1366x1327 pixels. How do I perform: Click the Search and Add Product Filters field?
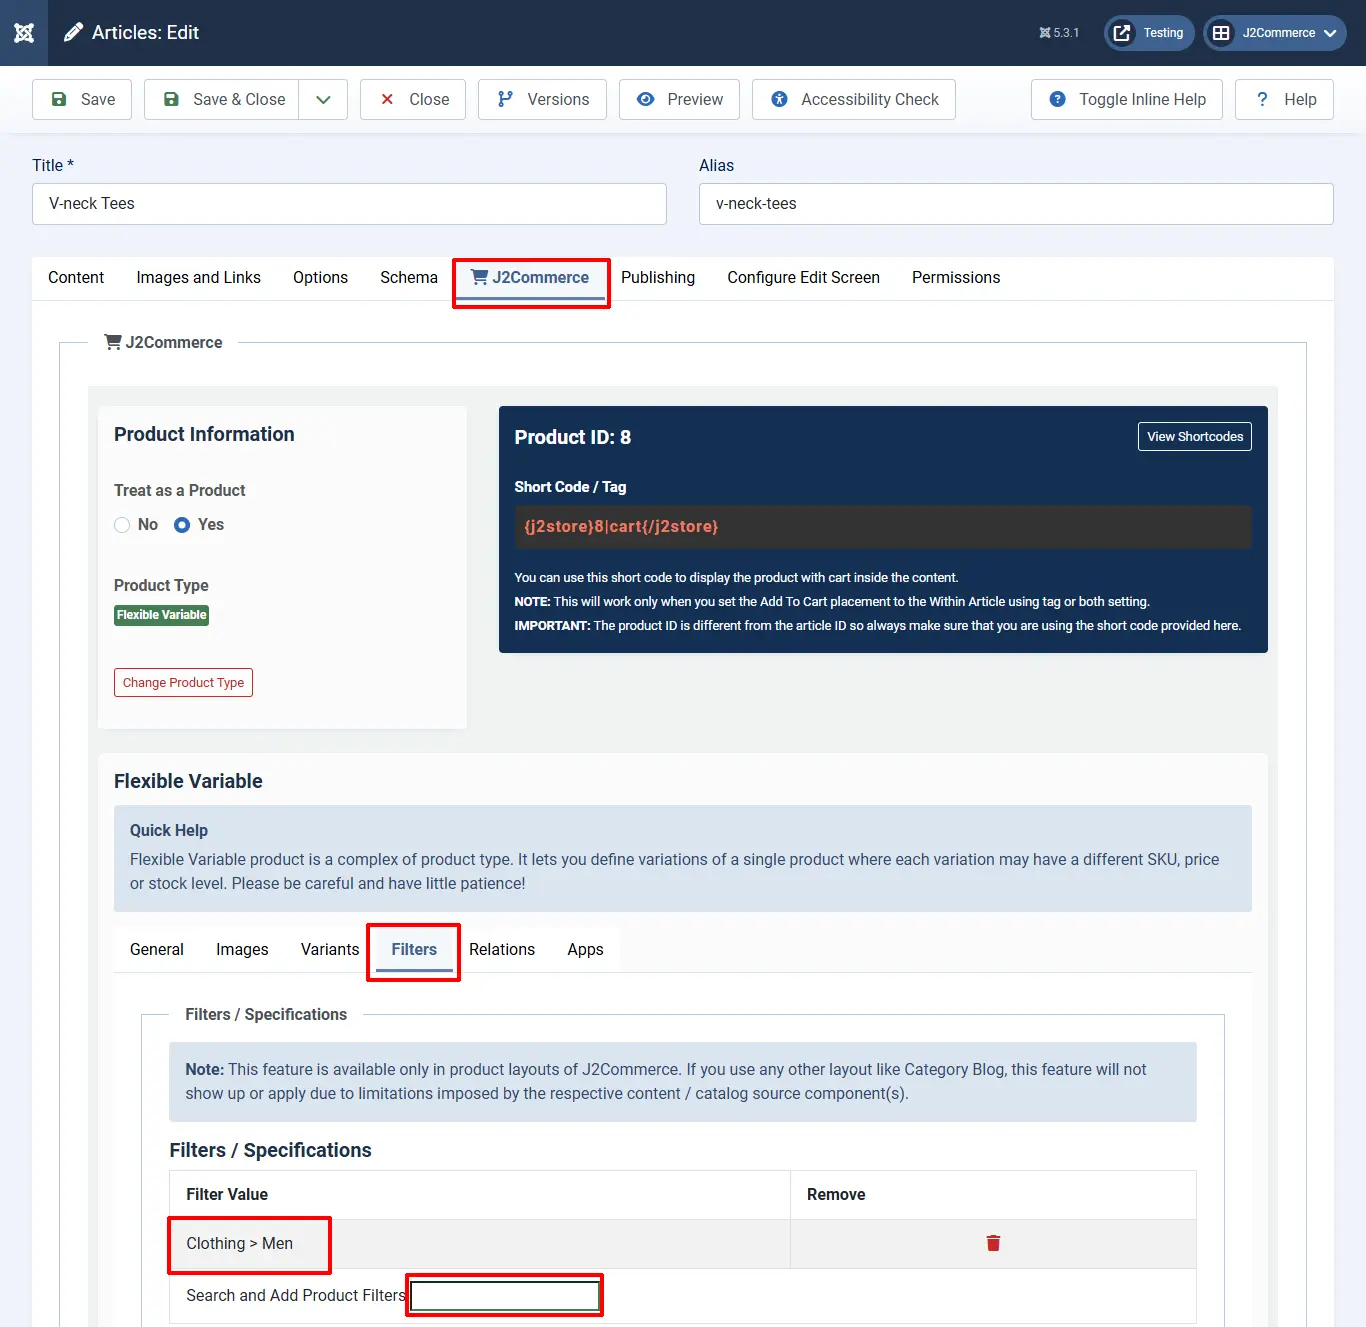pos(505,1296)
